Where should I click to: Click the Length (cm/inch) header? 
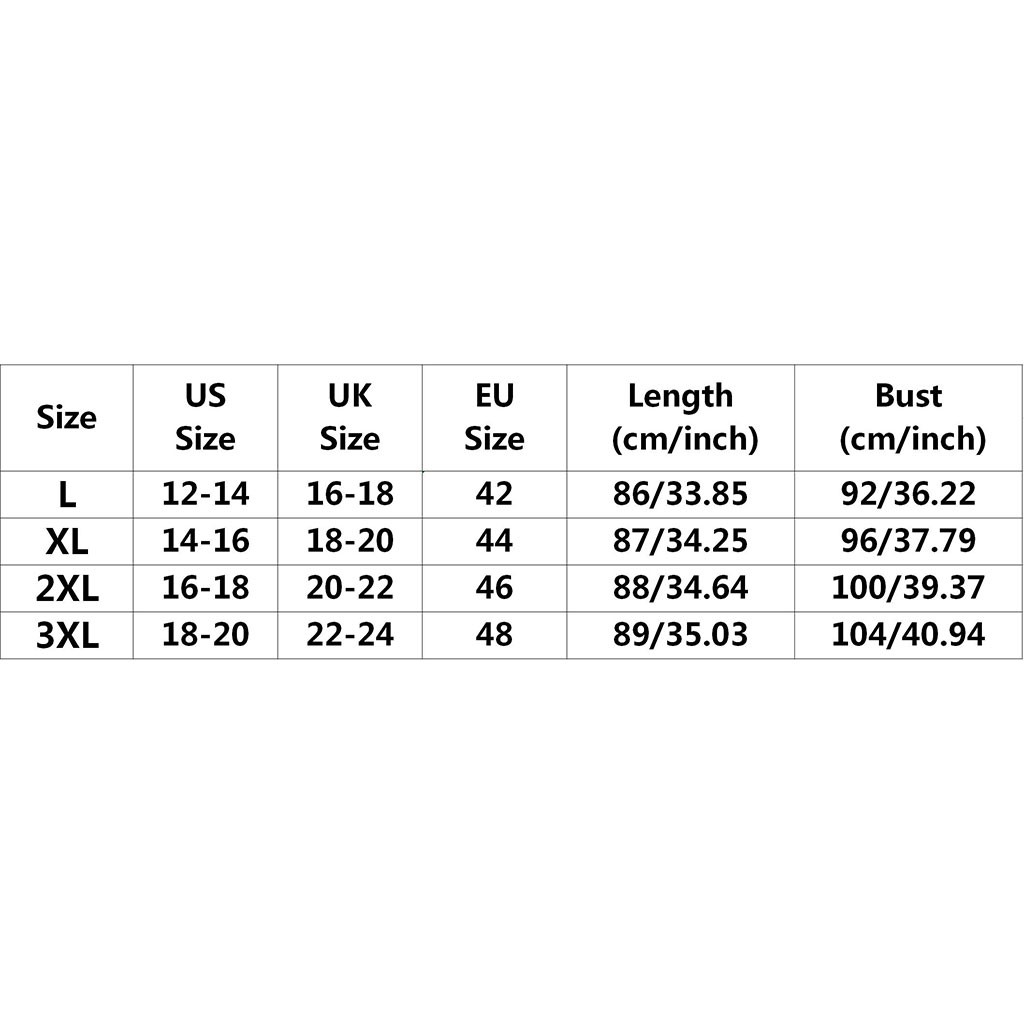680,417
